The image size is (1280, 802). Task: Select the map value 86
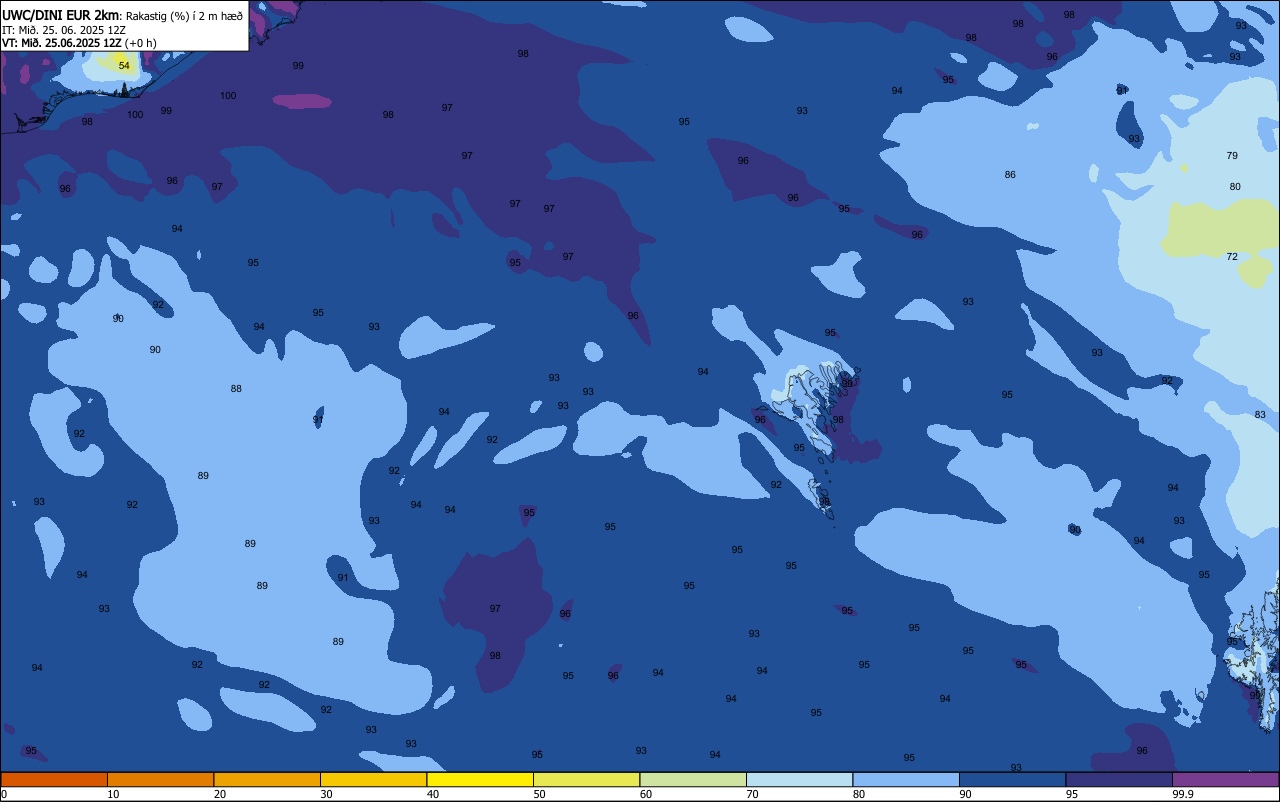click(1010, 174)
